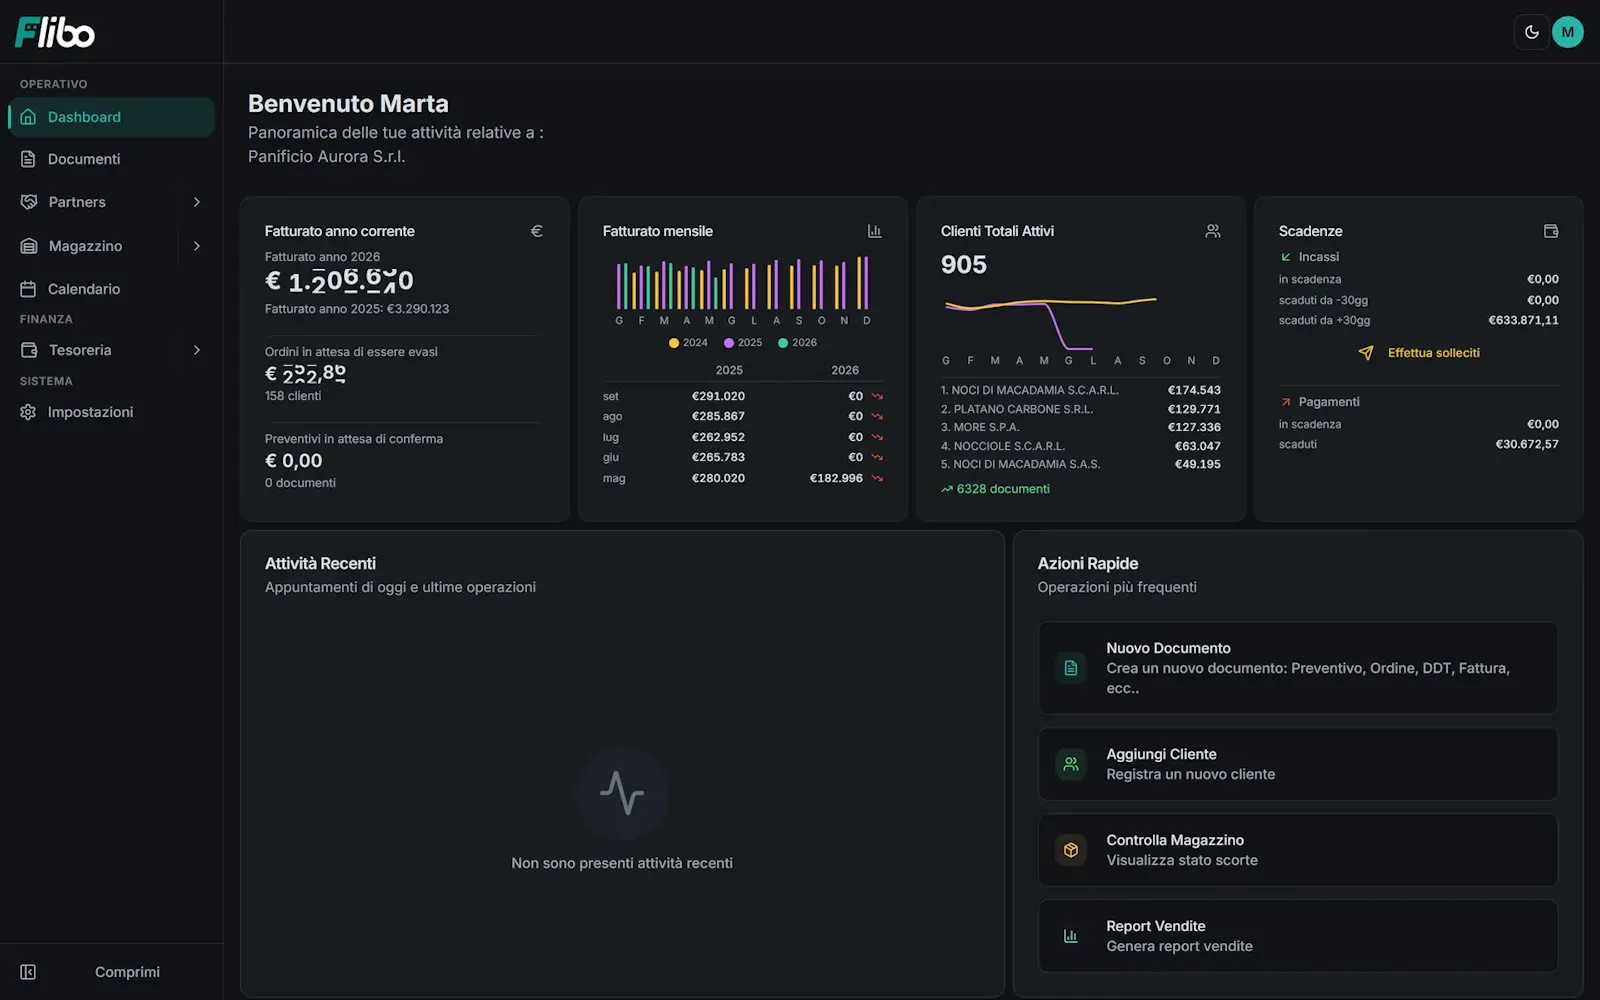
Task: Expand the Partners submenu chevron
Action: pyautogui.click(x=197, y=202)
